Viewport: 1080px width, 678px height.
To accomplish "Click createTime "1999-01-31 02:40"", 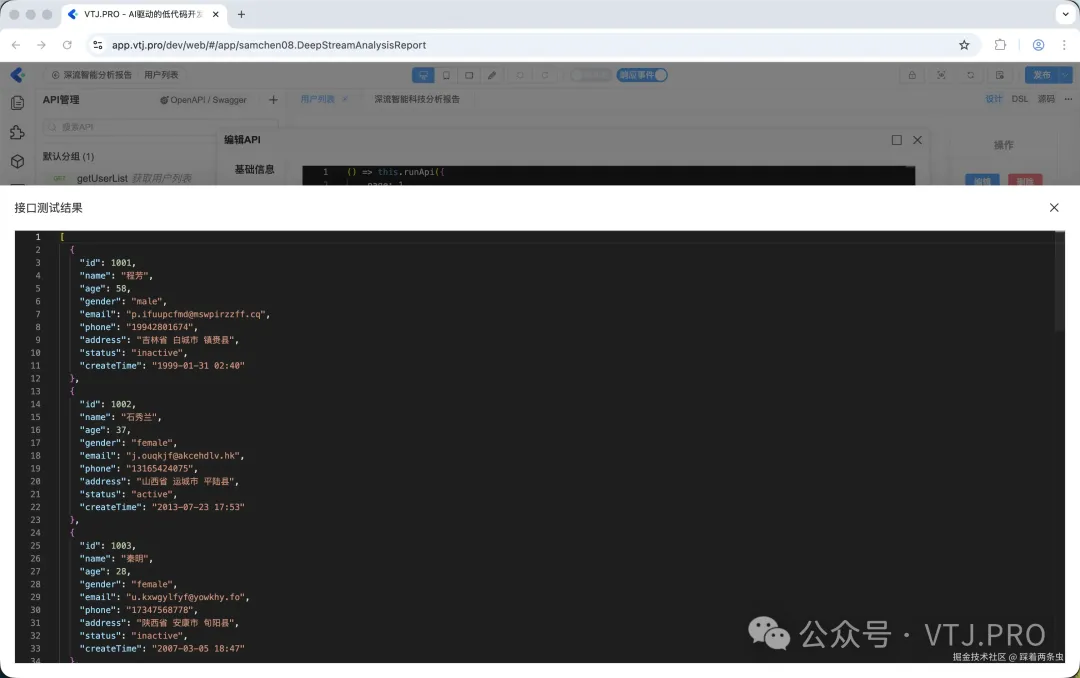I will click(x=198, y=366).
